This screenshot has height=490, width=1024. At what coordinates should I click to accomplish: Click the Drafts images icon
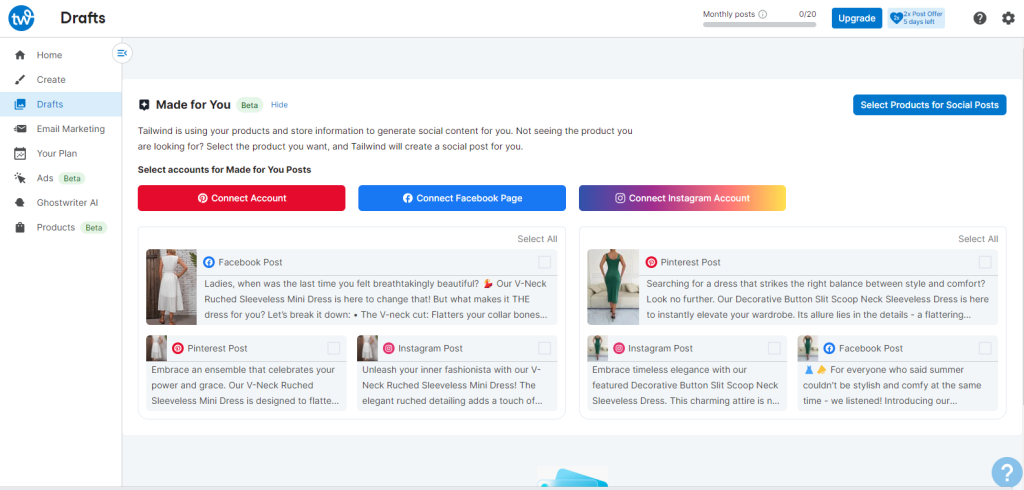pos(20,105)
